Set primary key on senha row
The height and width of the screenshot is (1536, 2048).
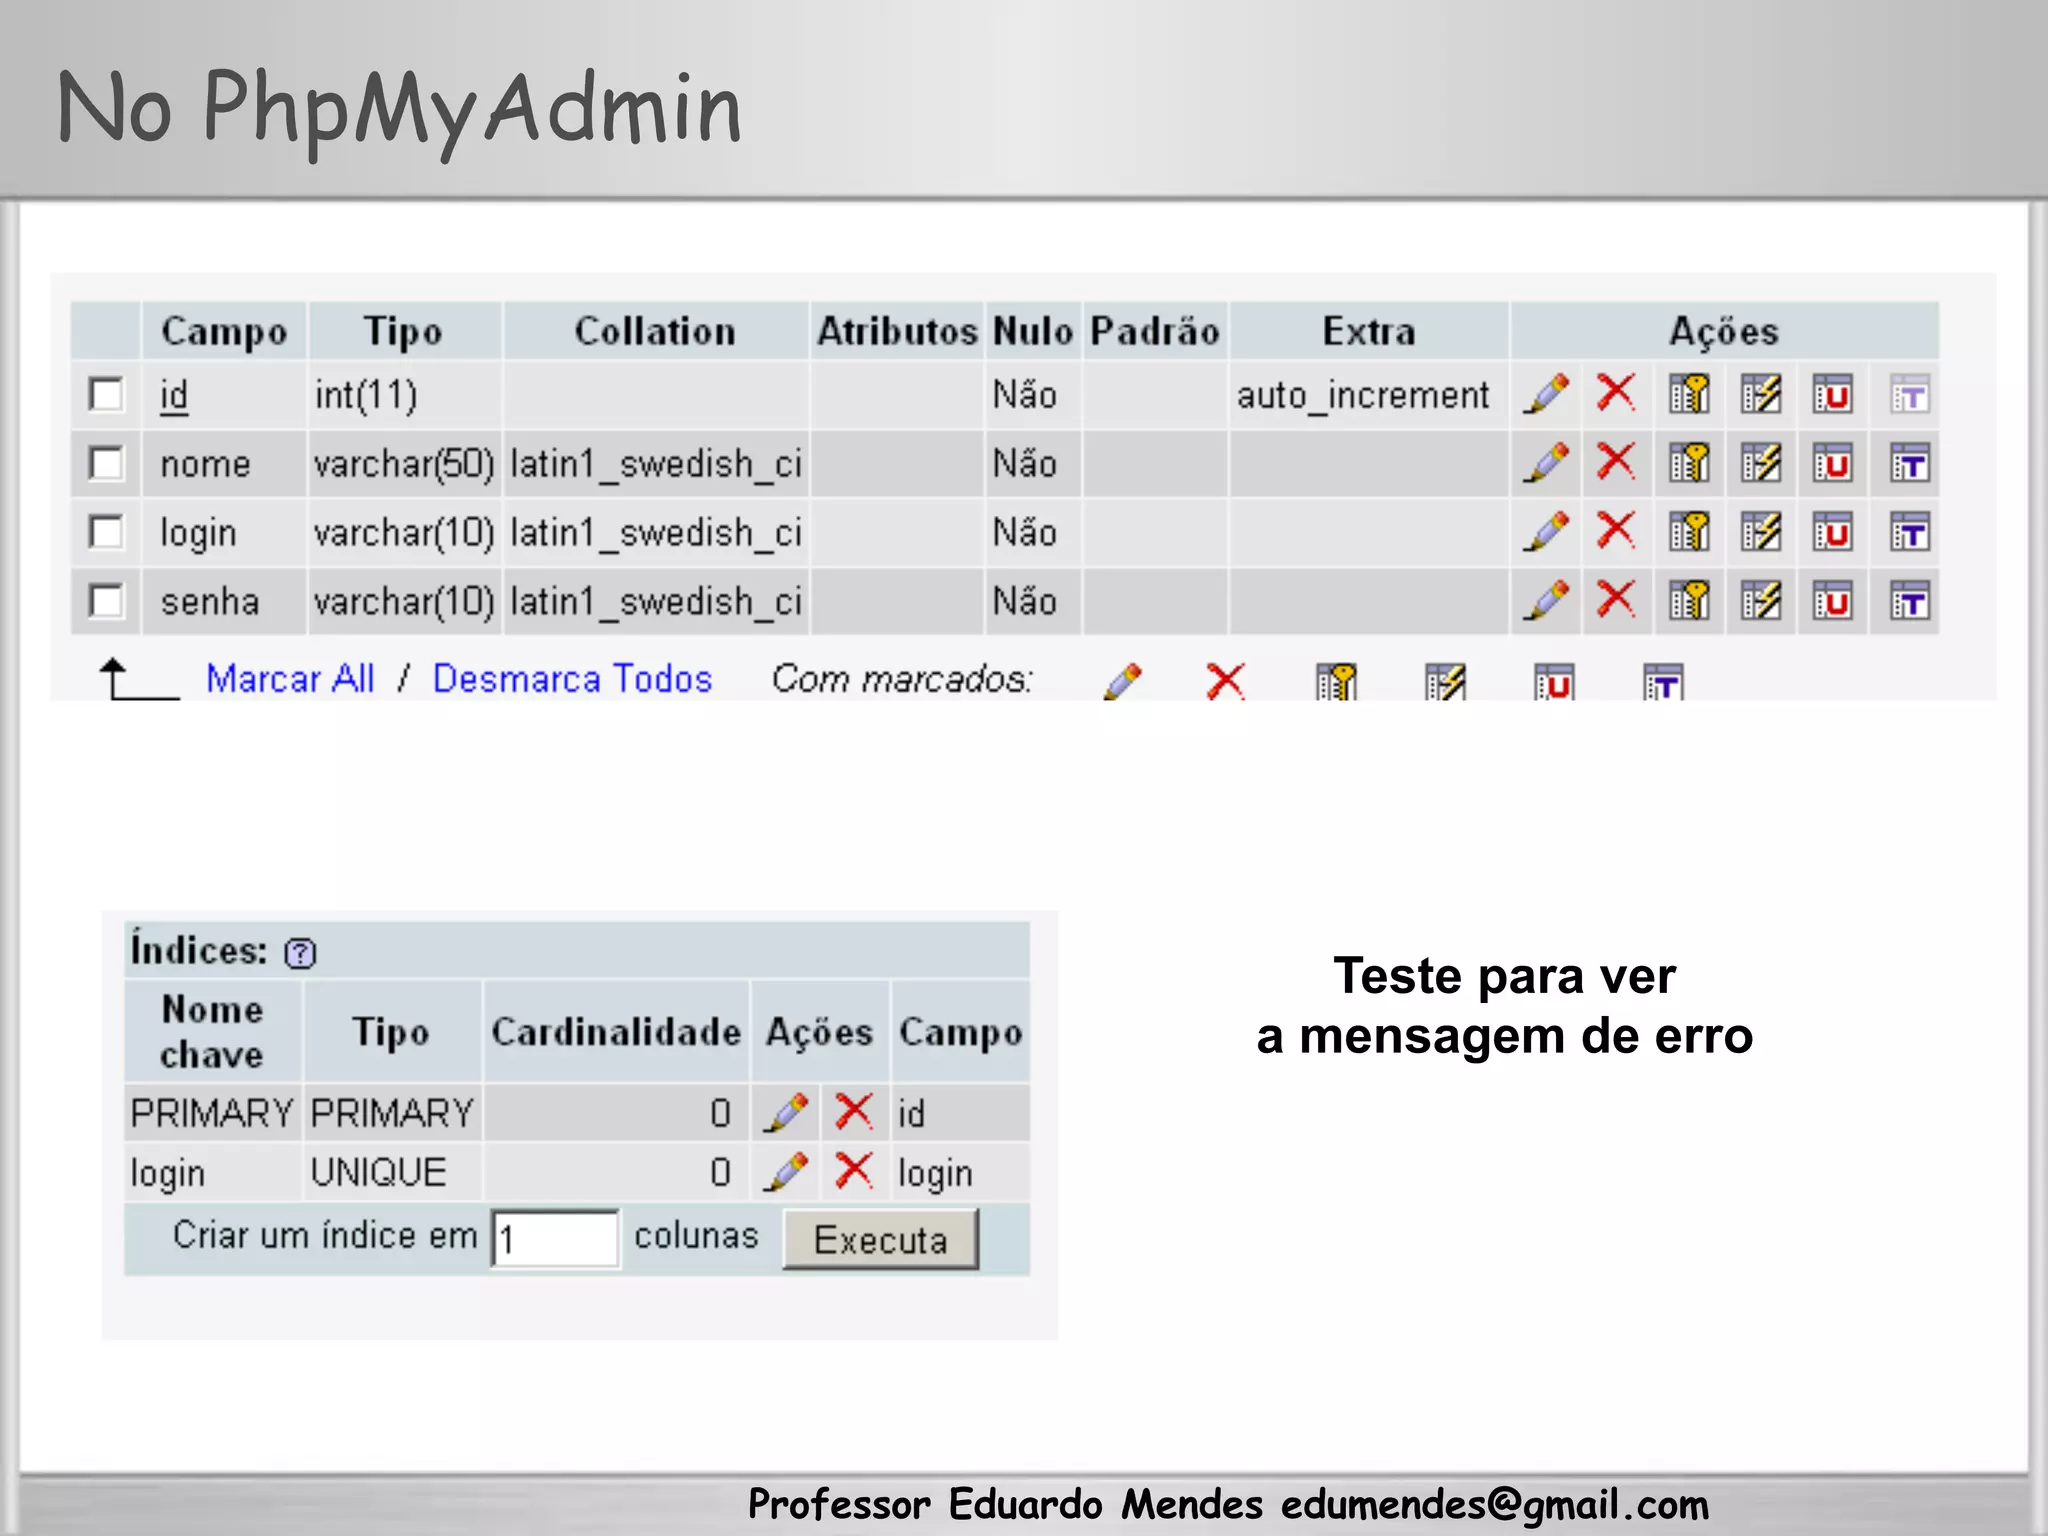pos(1689,601)
